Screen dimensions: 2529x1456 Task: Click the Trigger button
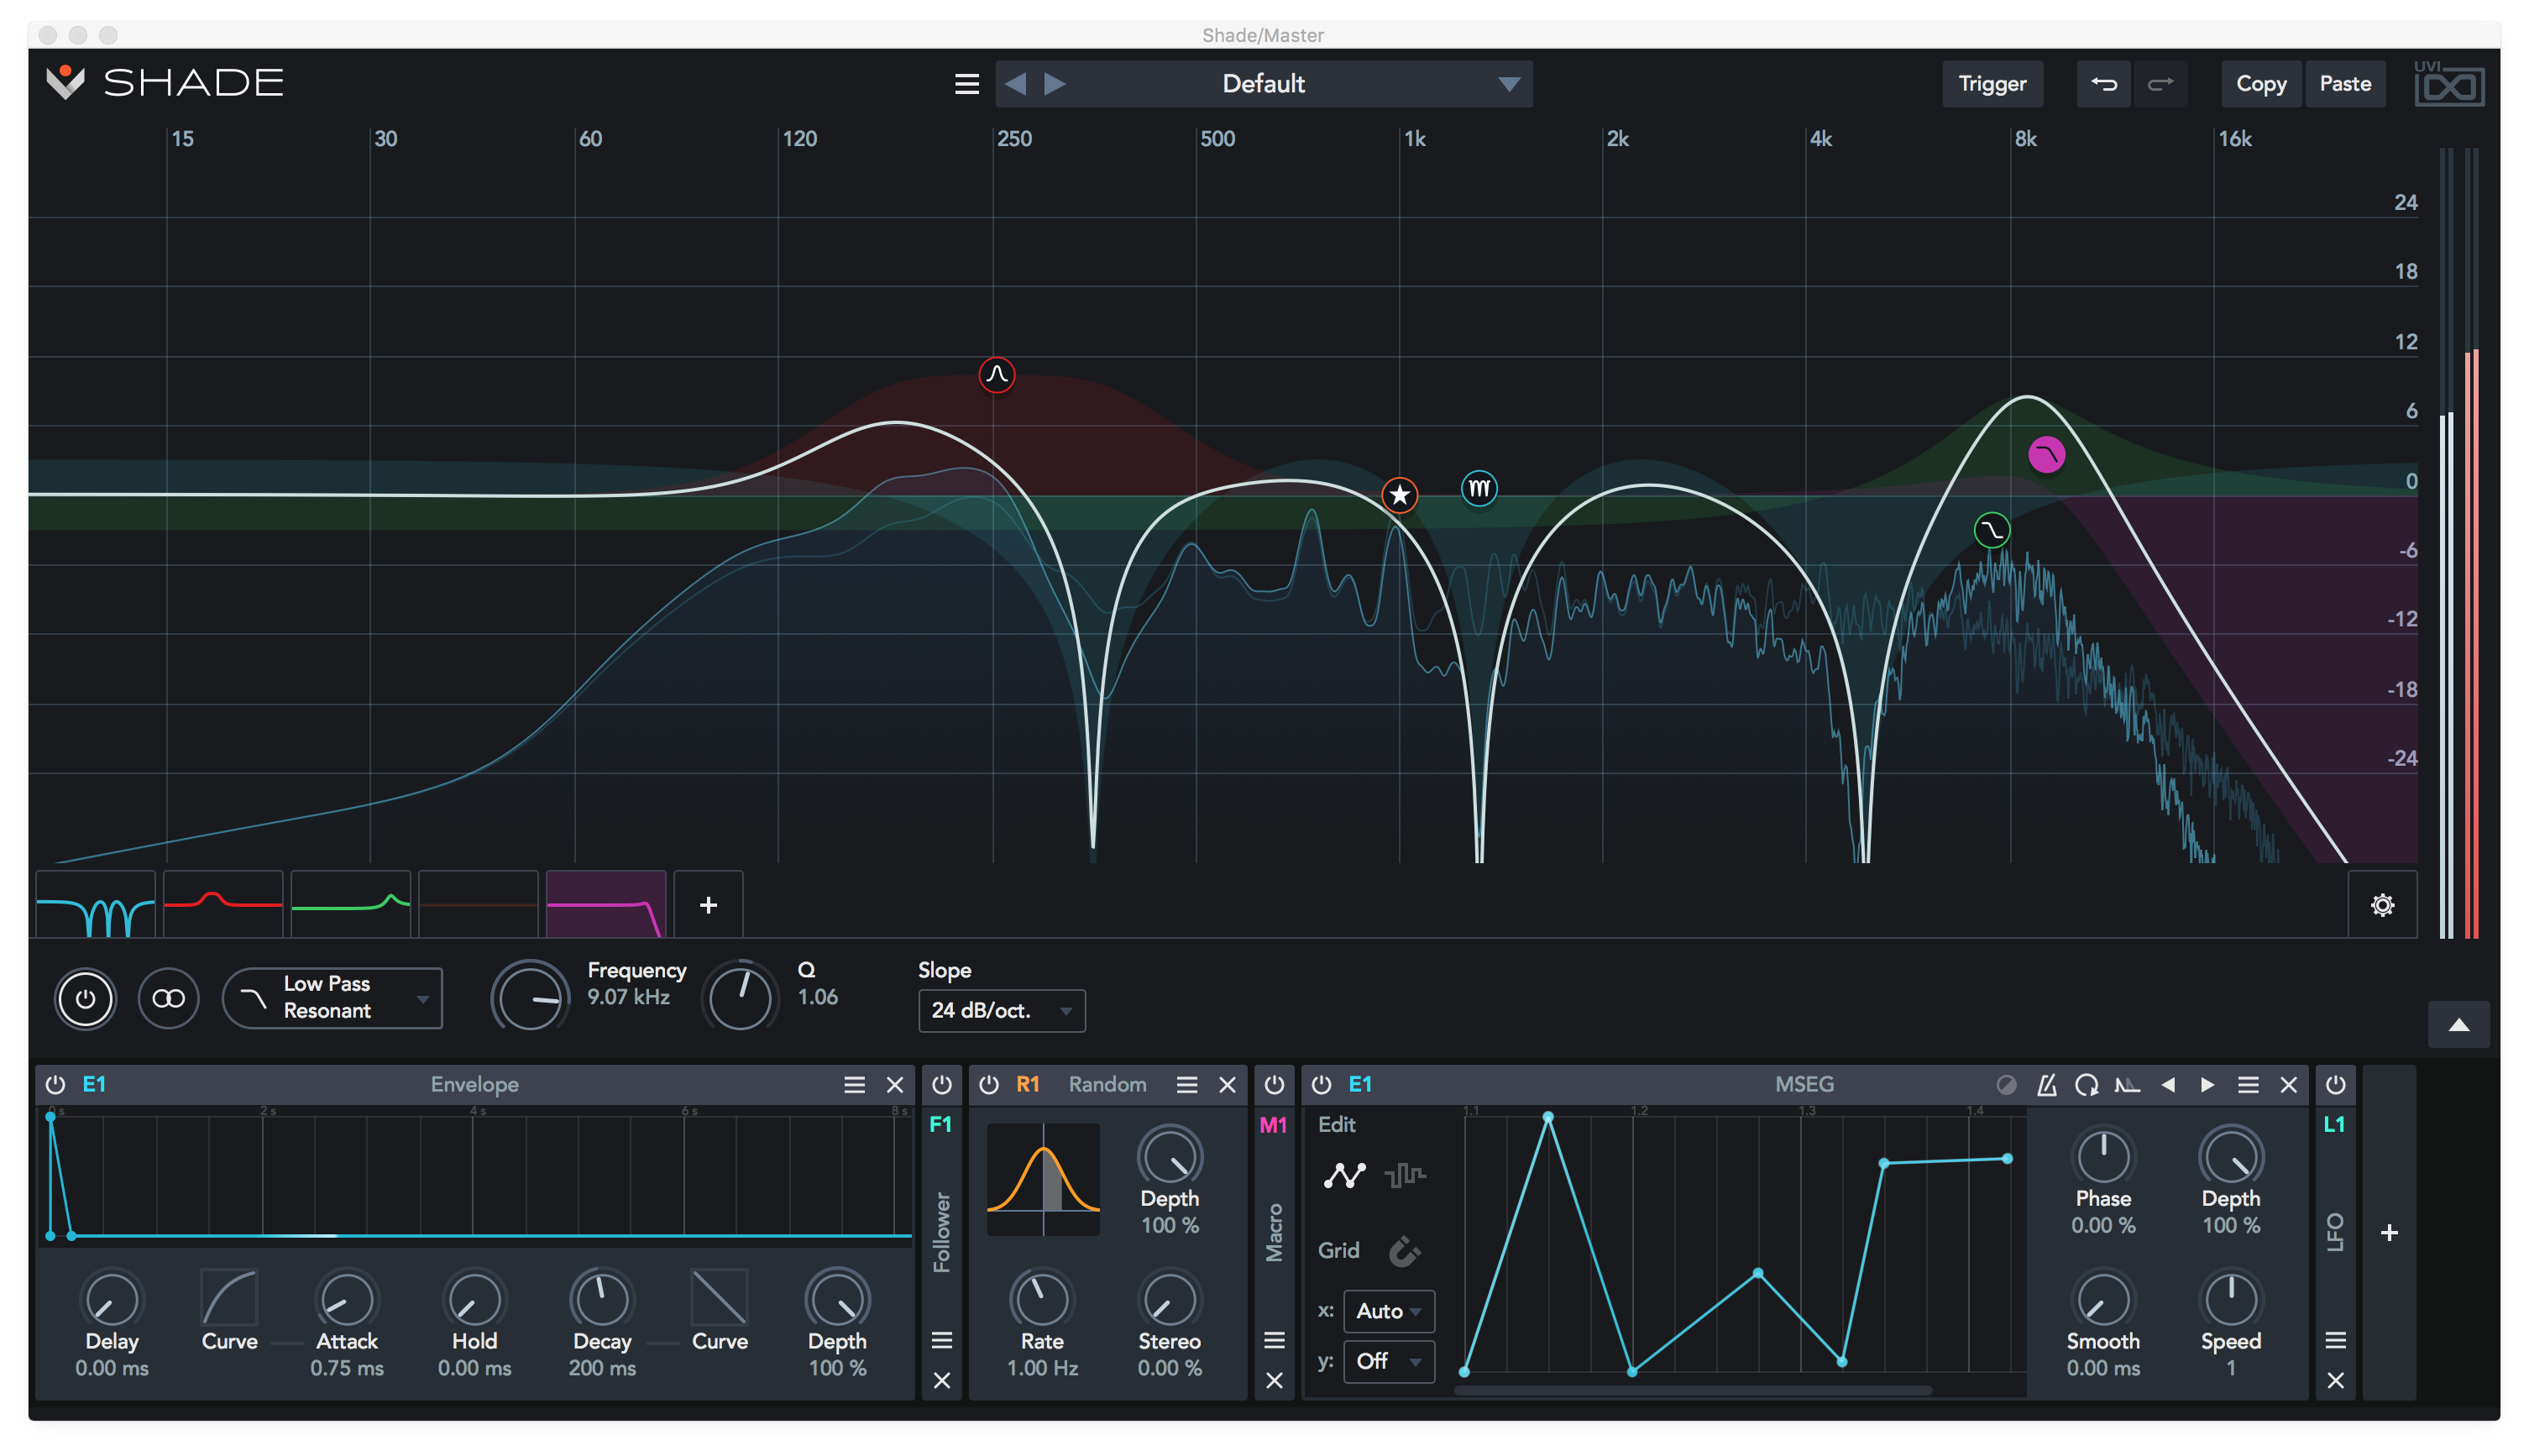[x=1992, y=83]
